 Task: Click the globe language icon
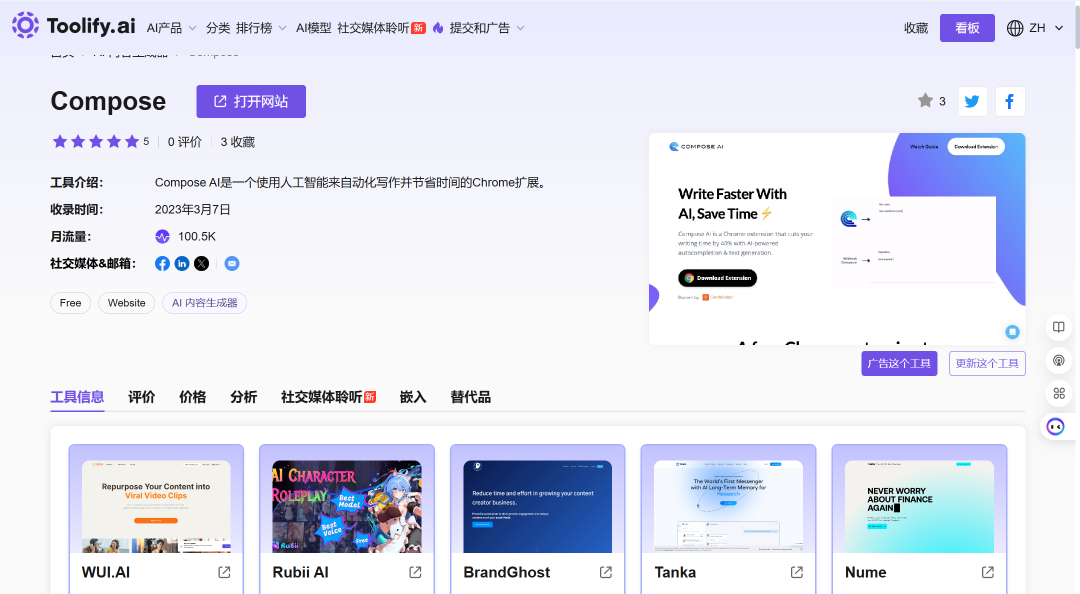[x=1015, y=28]
